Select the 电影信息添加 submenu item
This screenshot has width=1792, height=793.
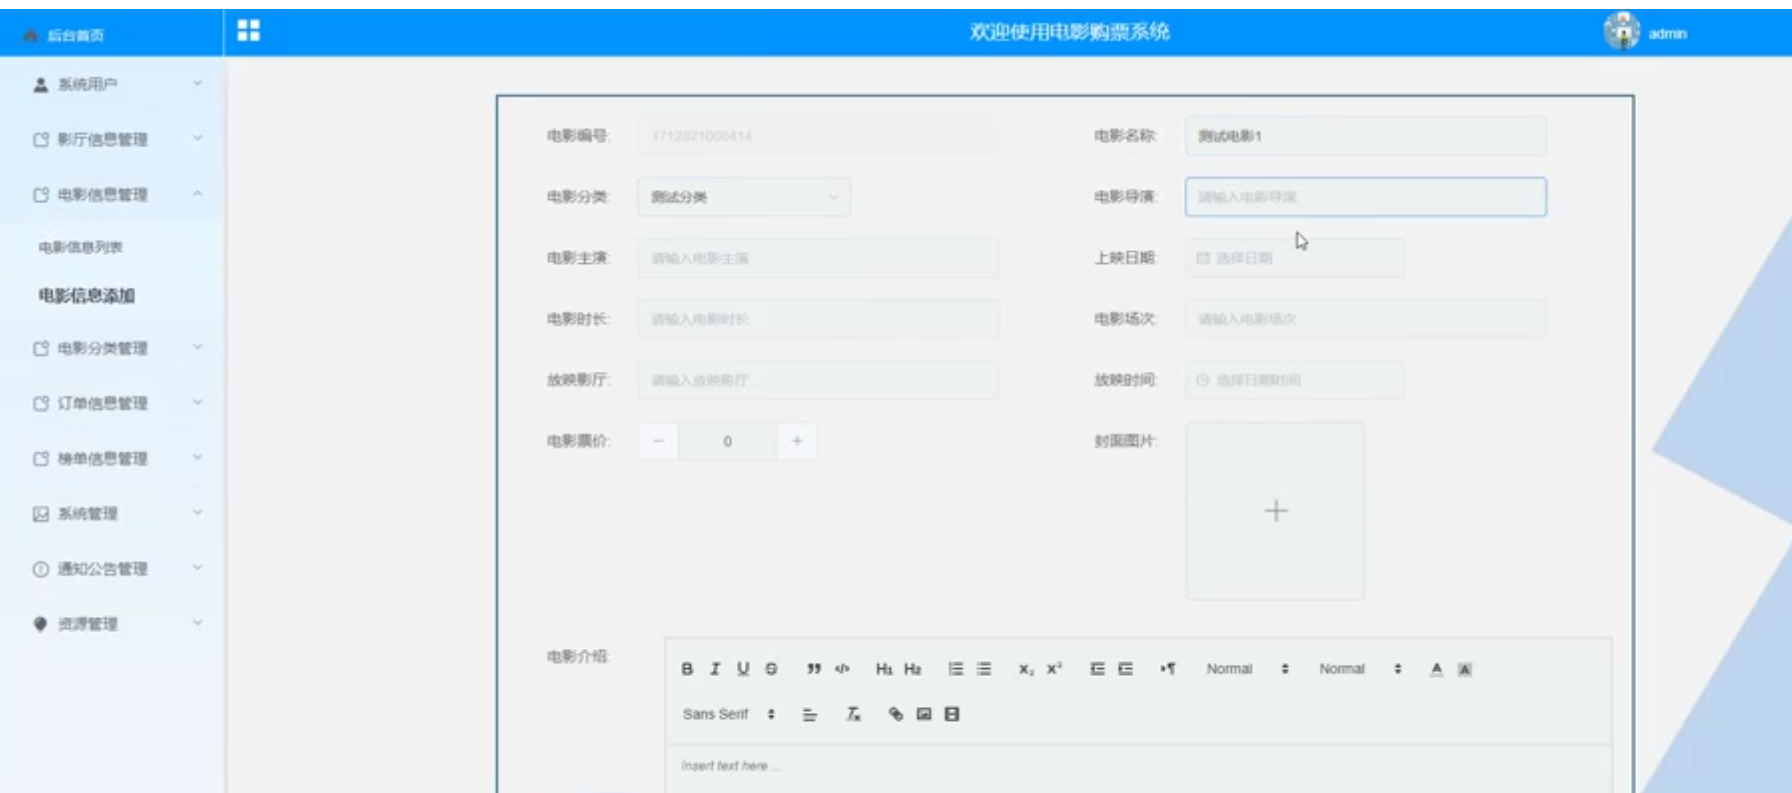(x=86, y=295)
